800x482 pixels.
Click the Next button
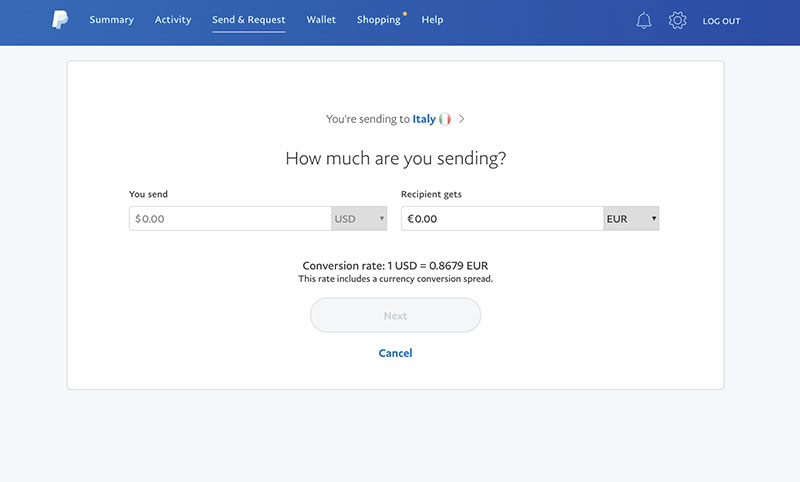(x=395, y=315)
